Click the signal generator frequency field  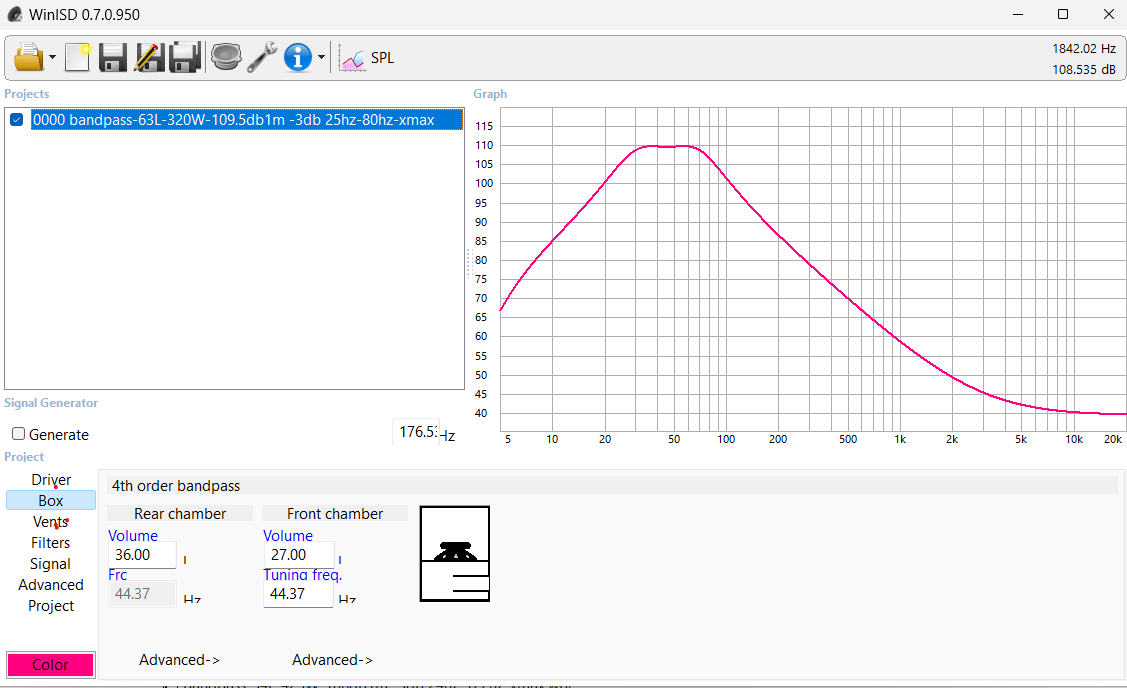415,432
